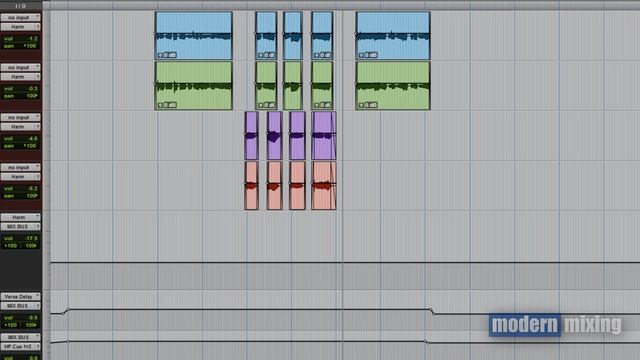Open input selector on track with vol -4.6
Screen dimensions: 640x360
(x=20, y=118)
